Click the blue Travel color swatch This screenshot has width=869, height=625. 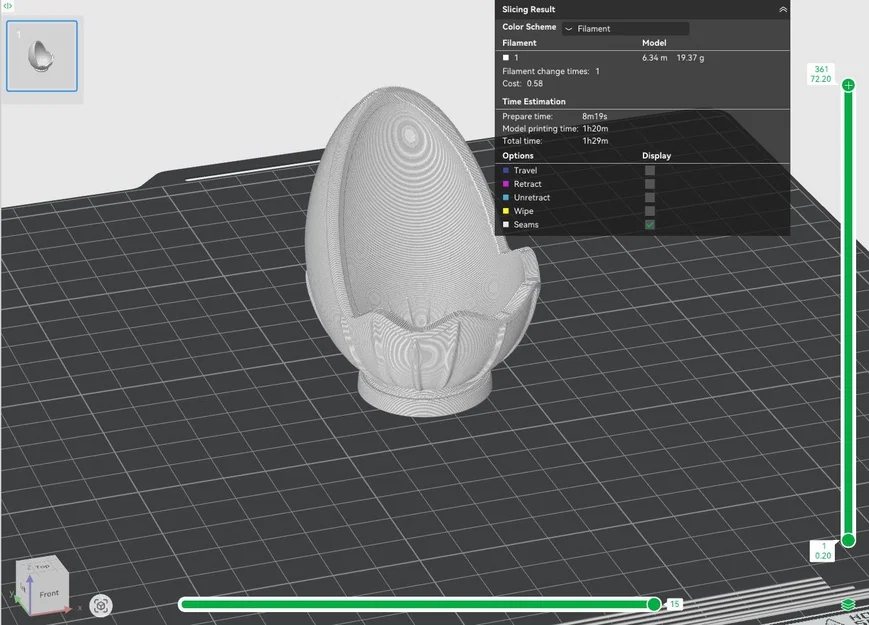point(505,171)
